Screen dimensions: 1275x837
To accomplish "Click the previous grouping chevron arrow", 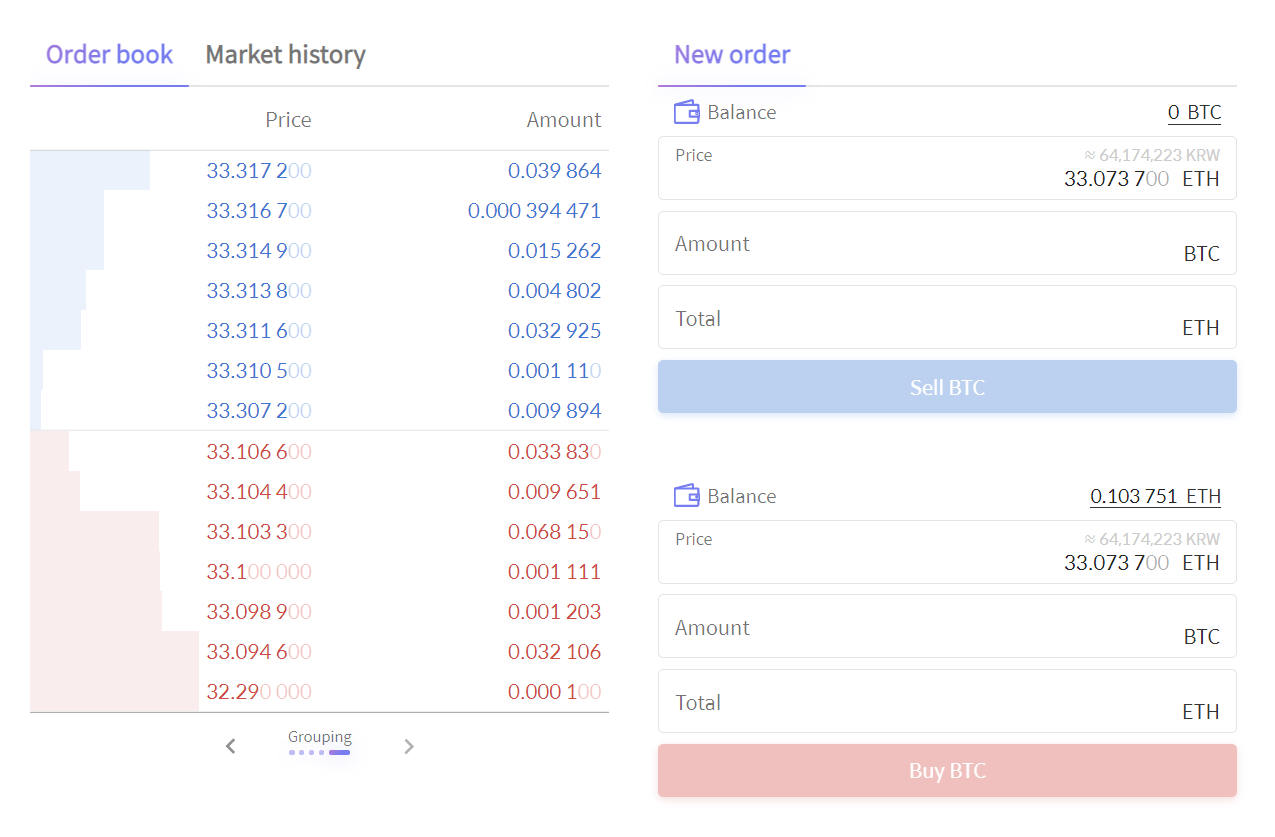I will [x=231, y=746].
